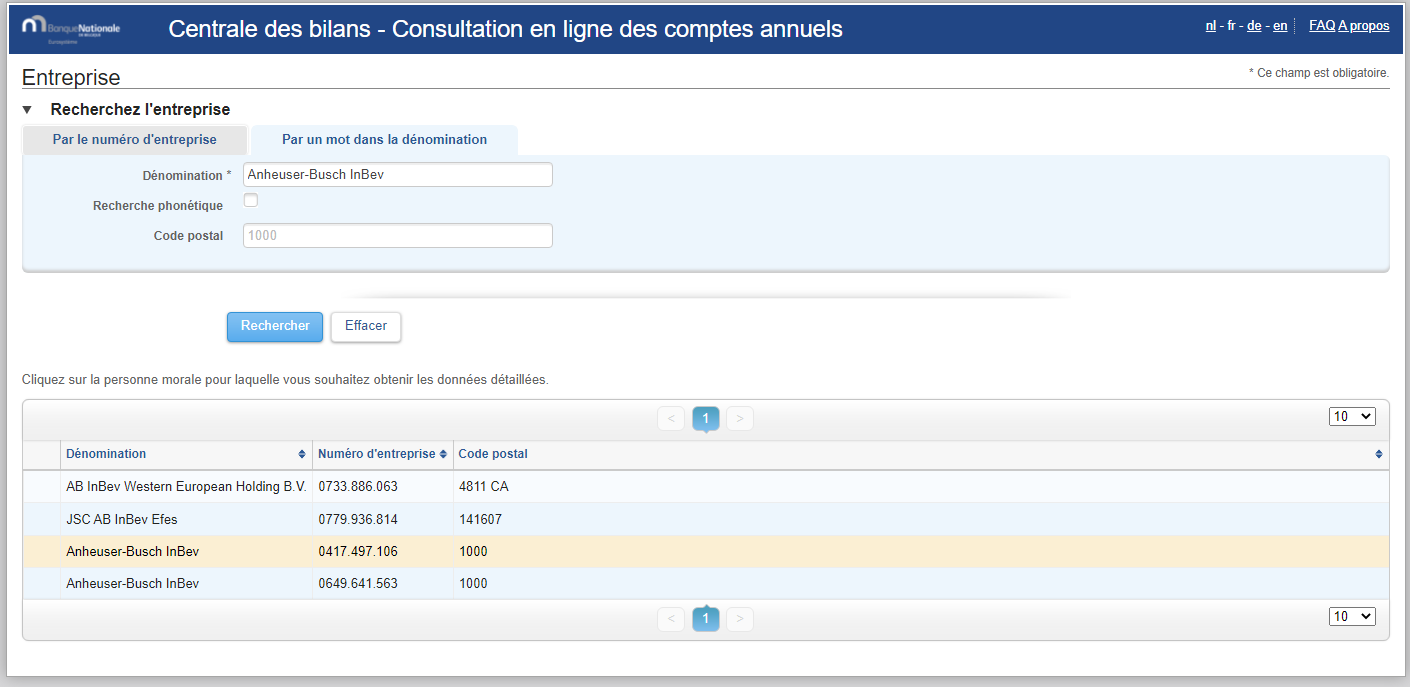
Task: Go to previous page in top paginator
Action: 671,418
